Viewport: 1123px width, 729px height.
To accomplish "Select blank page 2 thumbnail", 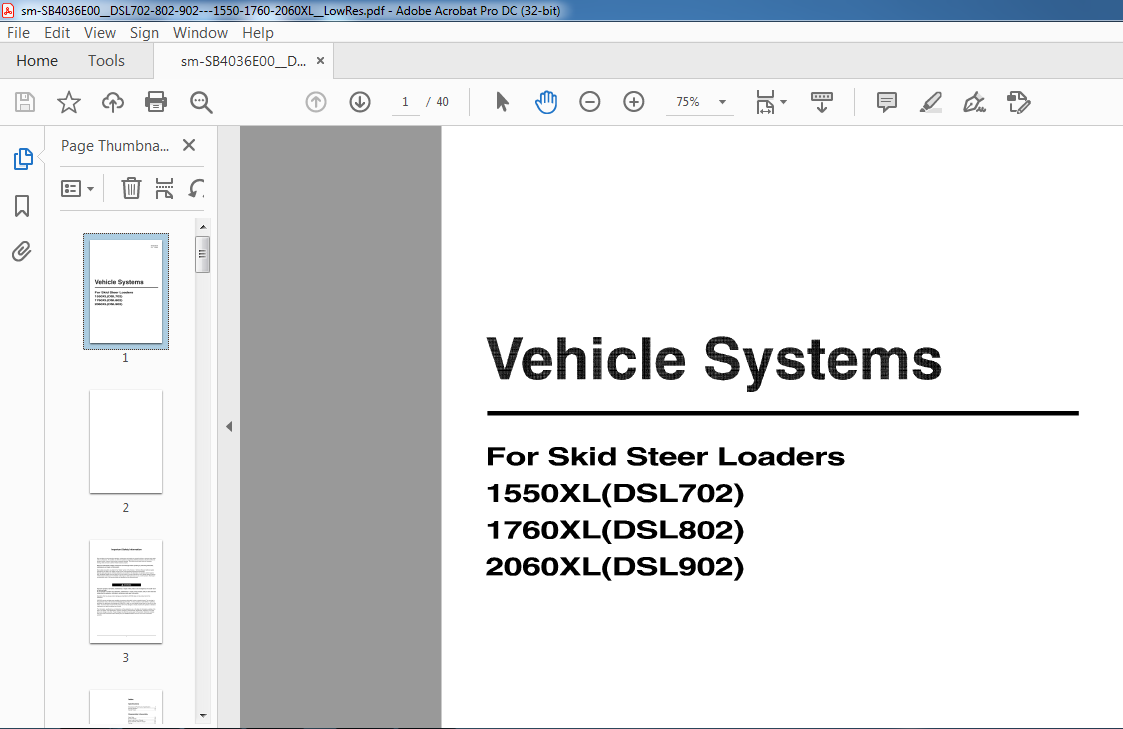I will (x=126, y=442).
